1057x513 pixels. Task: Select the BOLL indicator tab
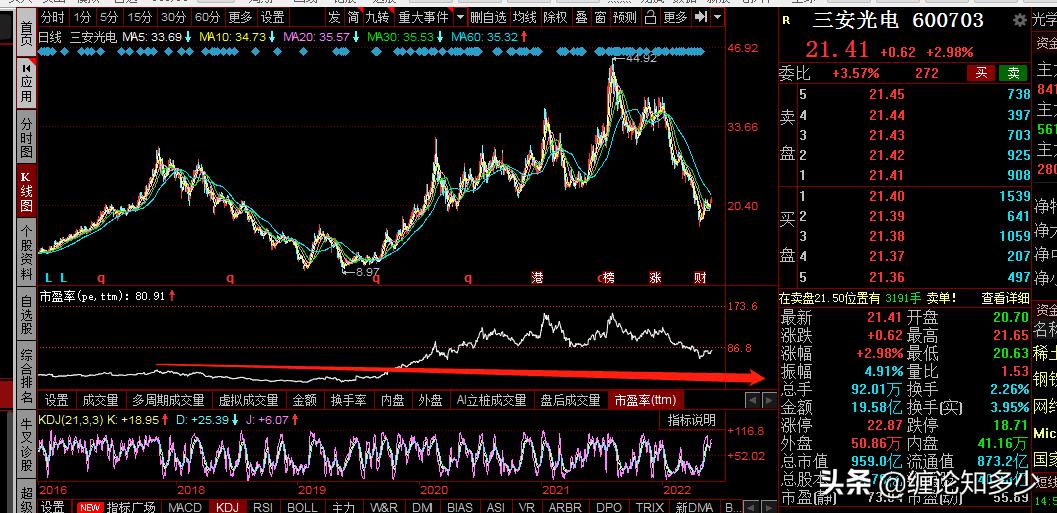pos(302,507)
